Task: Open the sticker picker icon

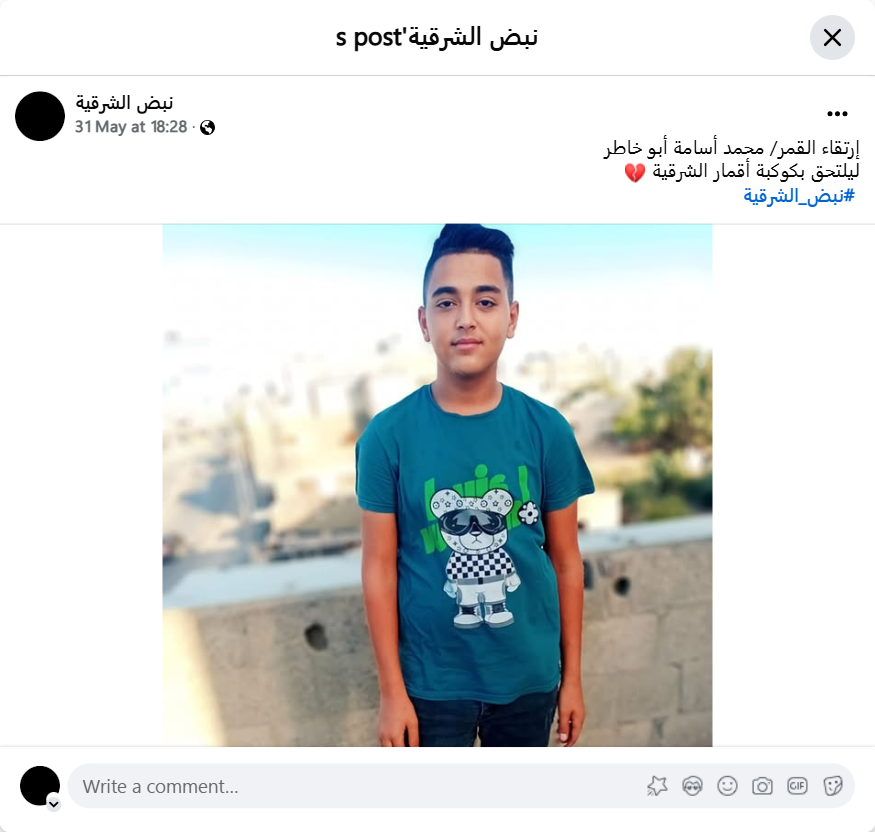Action: (x=832, y=786)
